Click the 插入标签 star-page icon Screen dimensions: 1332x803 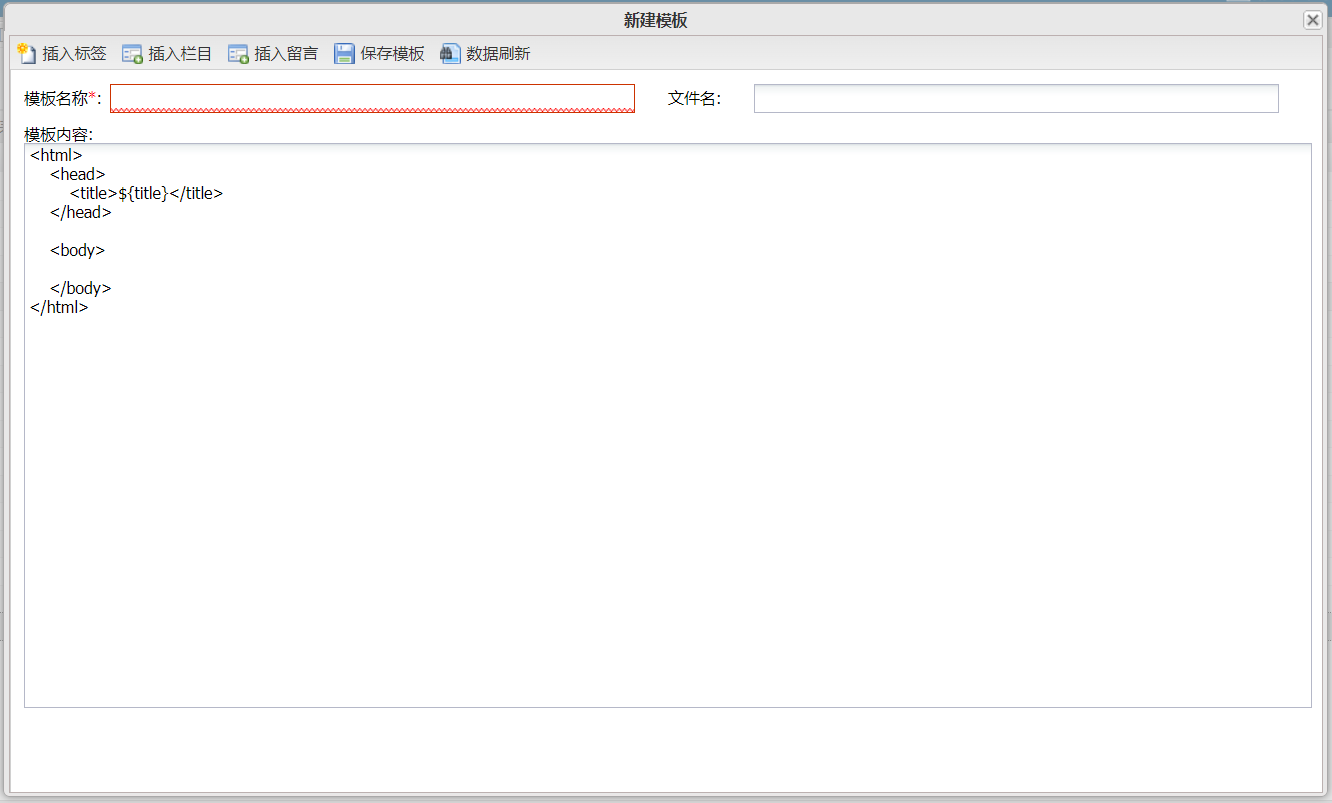tap(27, 53)
